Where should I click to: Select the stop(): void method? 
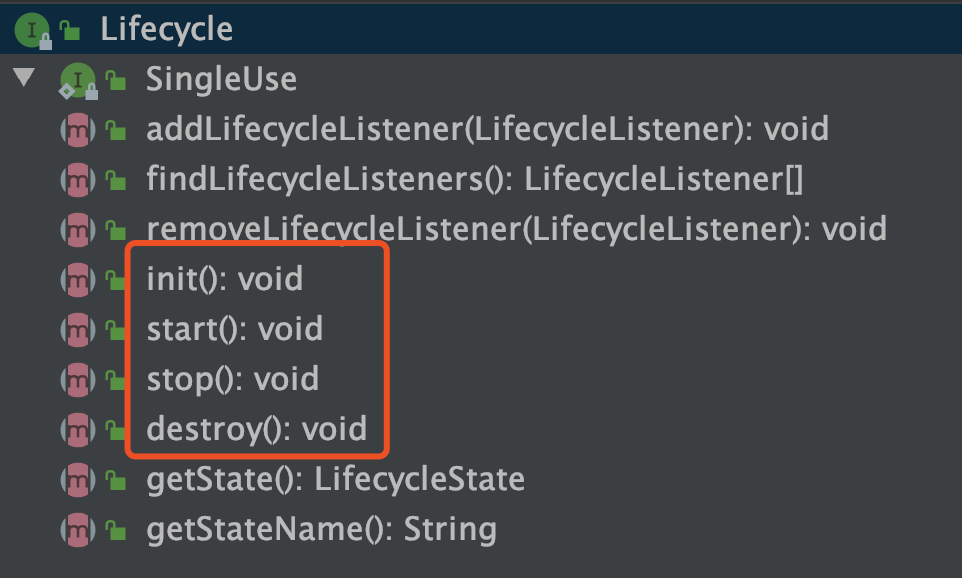233,379
